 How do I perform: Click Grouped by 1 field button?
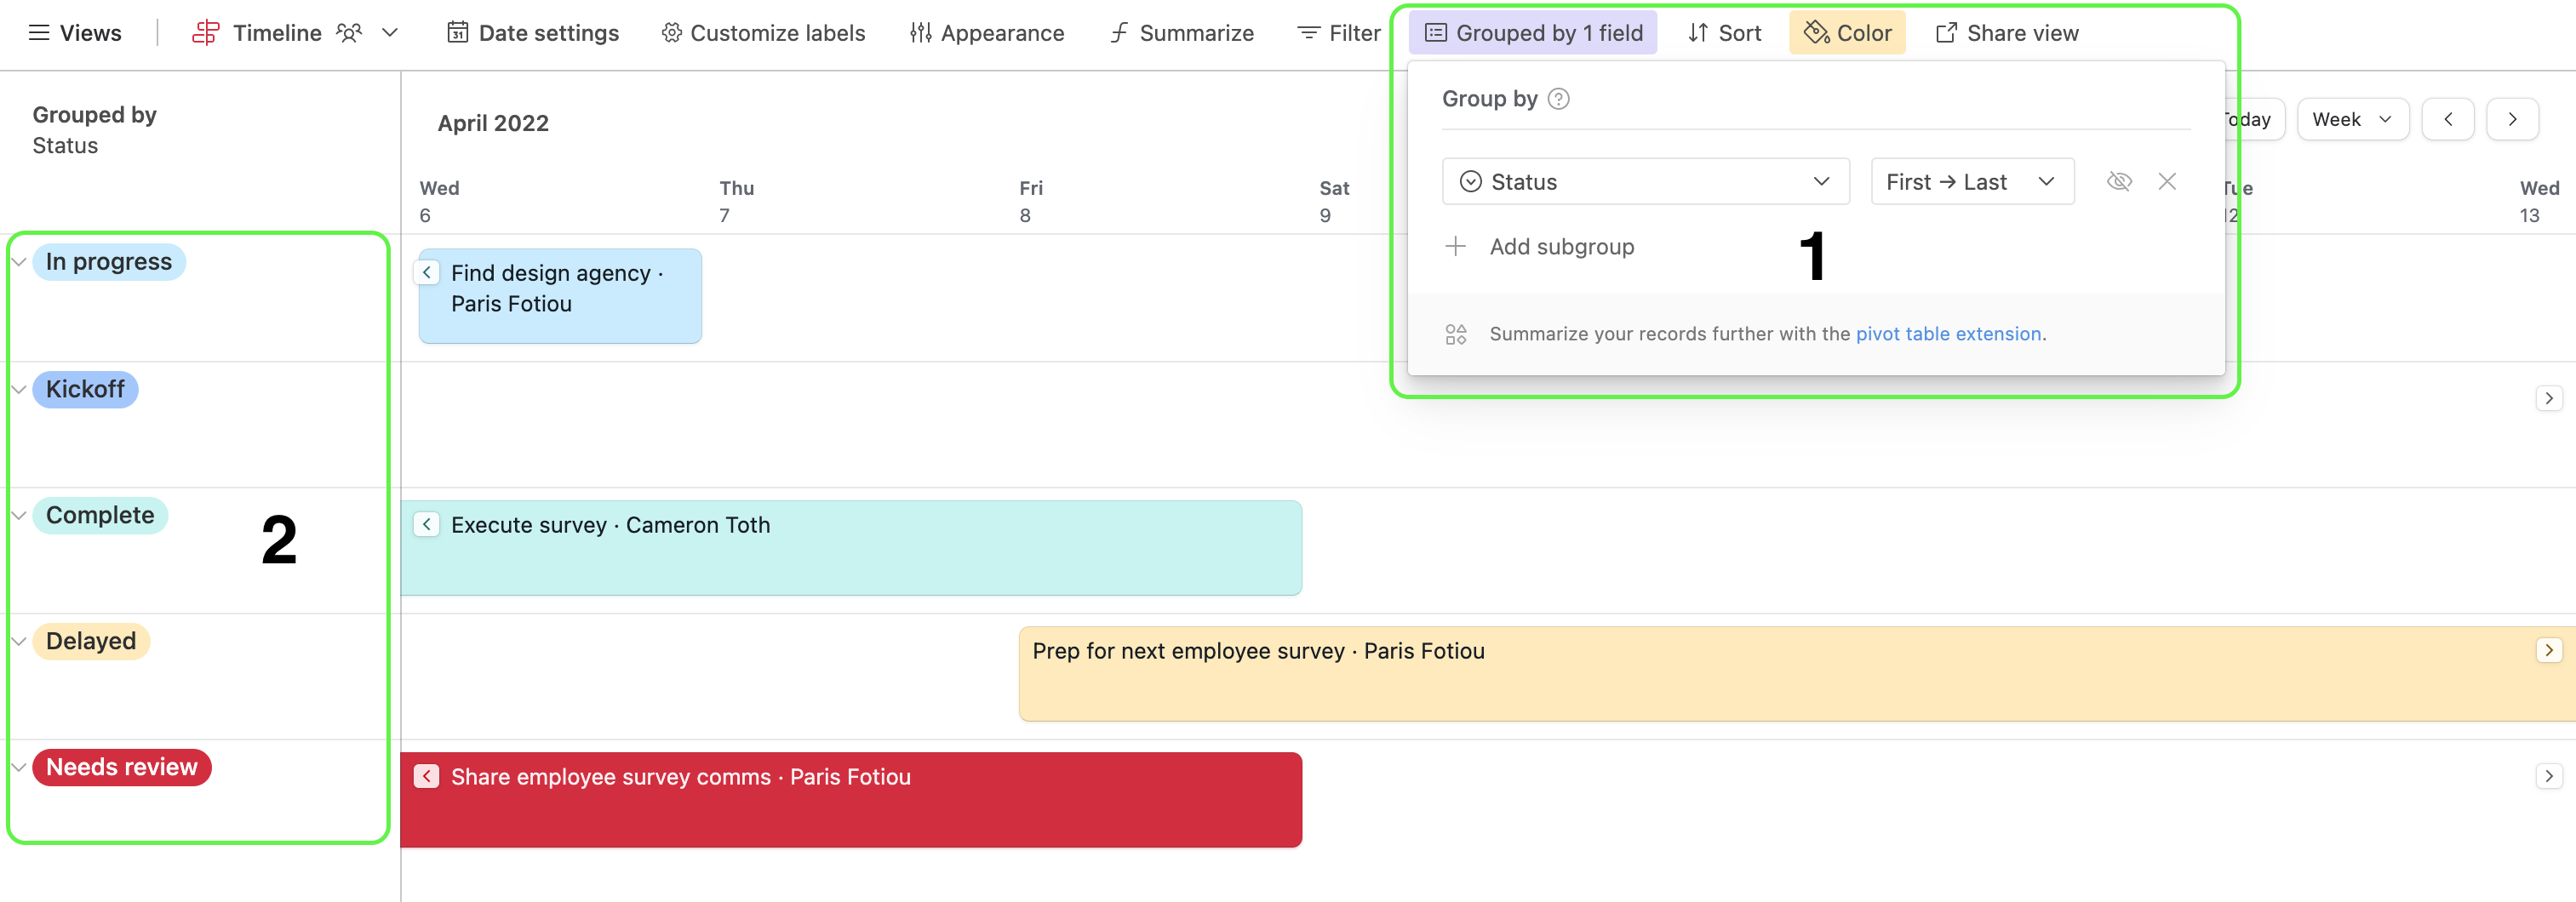click(x=1533, y=33)
